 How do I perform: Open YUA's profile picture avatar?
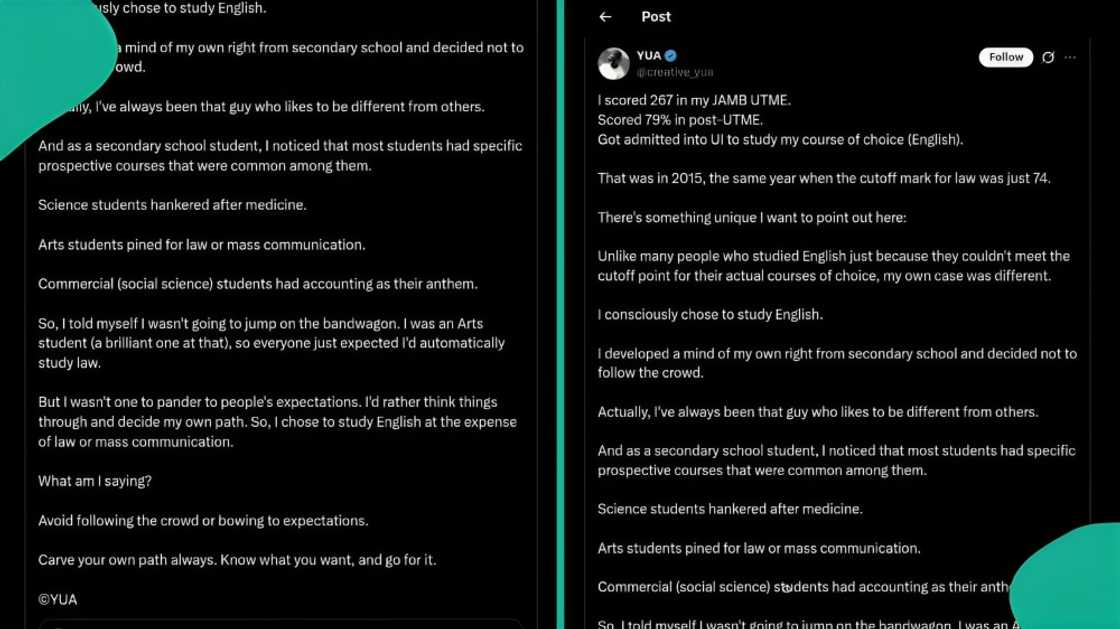point(614,64)
